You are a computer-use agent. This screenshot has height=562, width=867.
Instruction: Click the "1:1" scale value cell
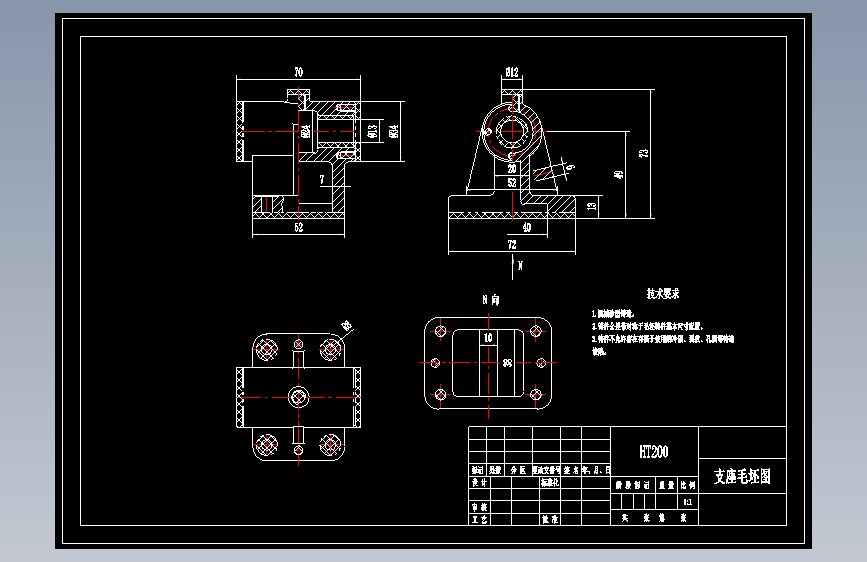688,502
